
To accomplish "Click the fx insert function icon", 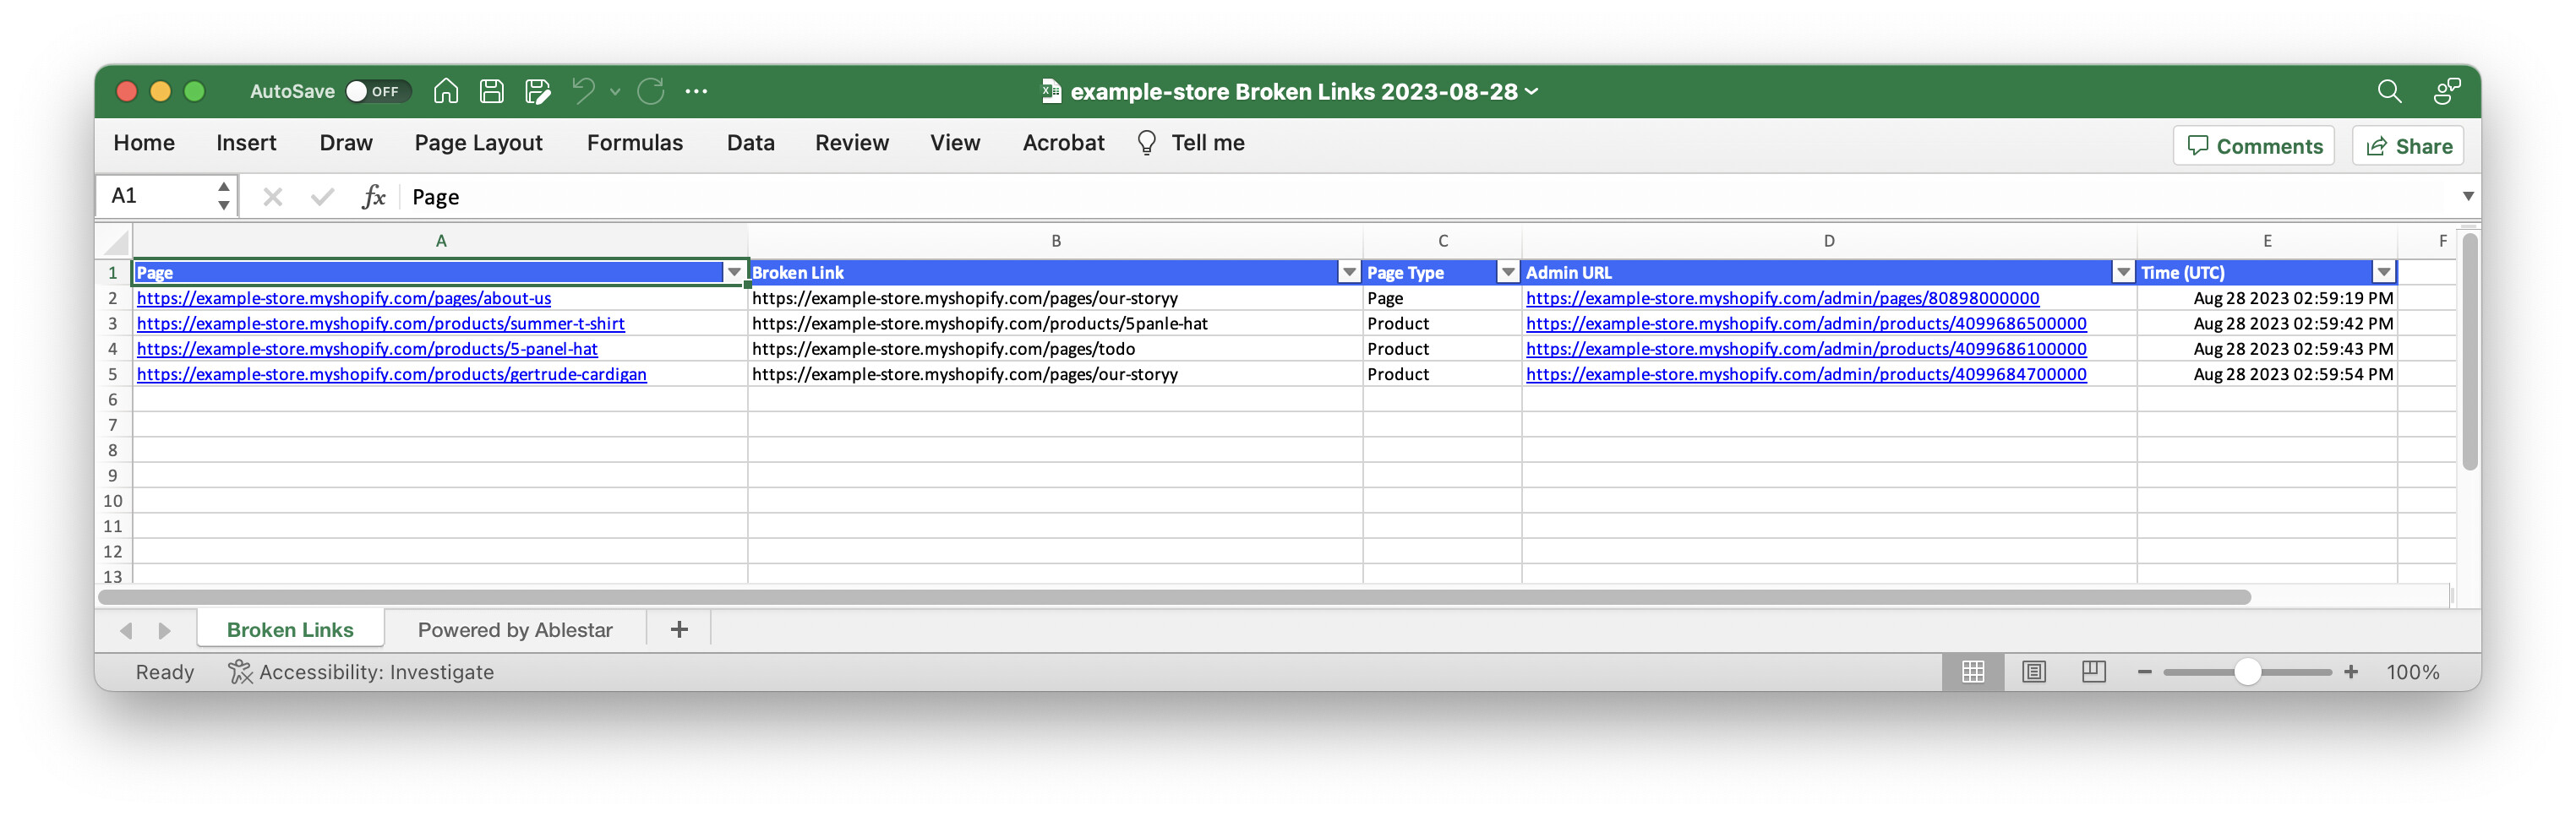I will tap(373, 197).
